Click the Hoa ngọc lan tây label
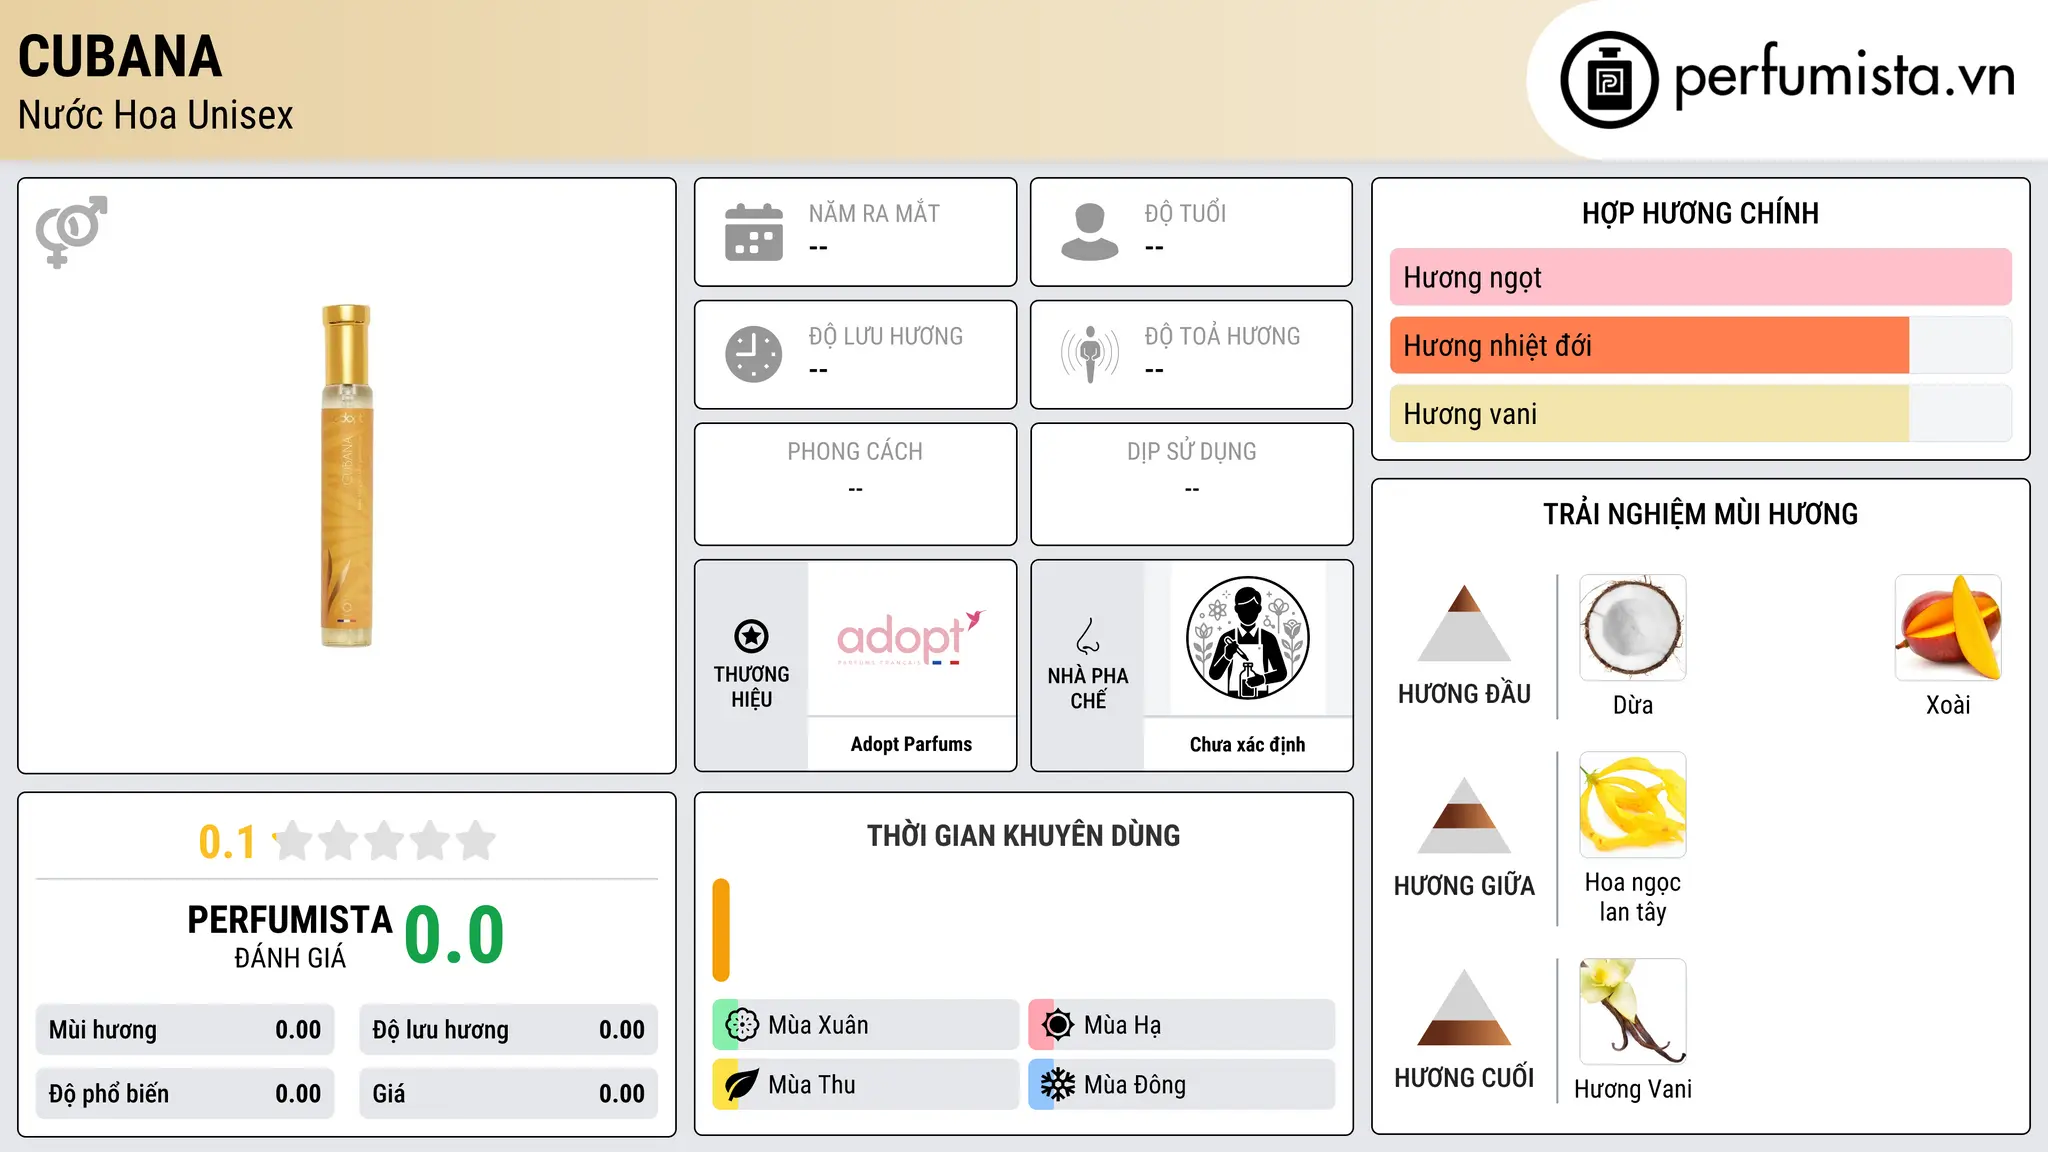 (x=1633, y=897)
